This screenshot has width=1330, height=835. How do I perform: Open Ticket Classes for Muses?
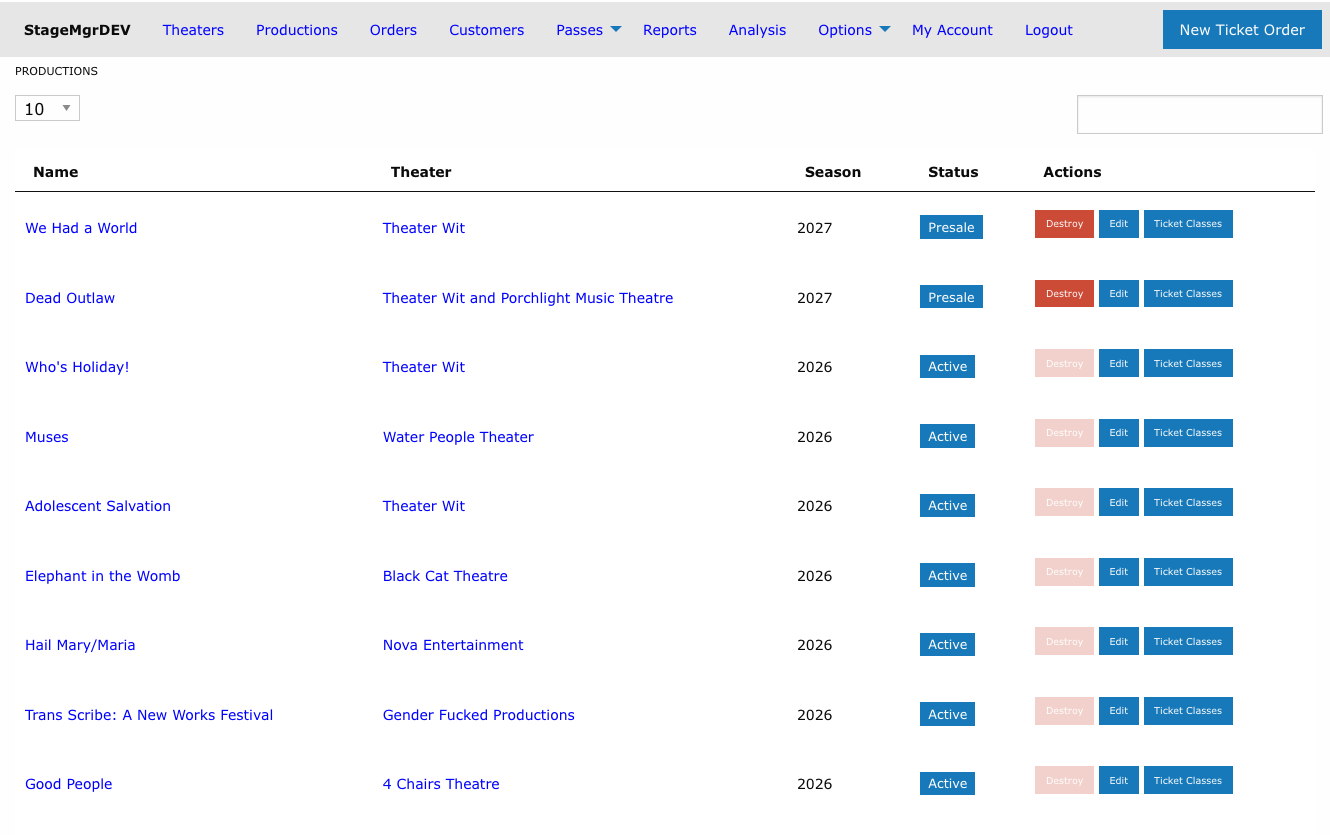[x=1188, y=433]
